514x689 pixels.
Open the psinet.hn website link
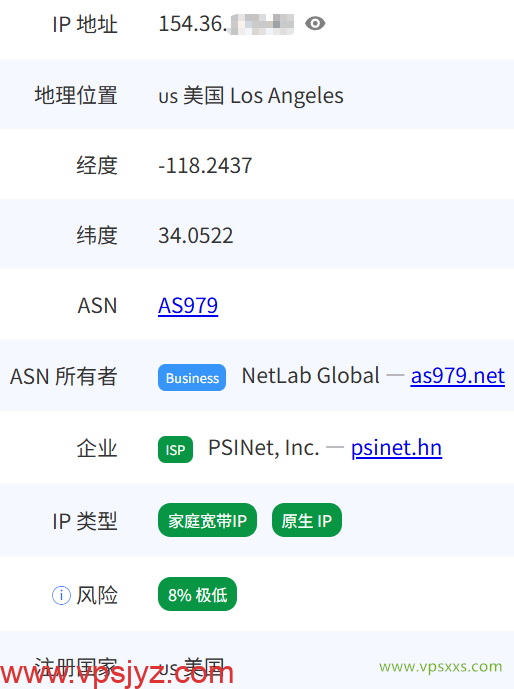pos(396,448)
